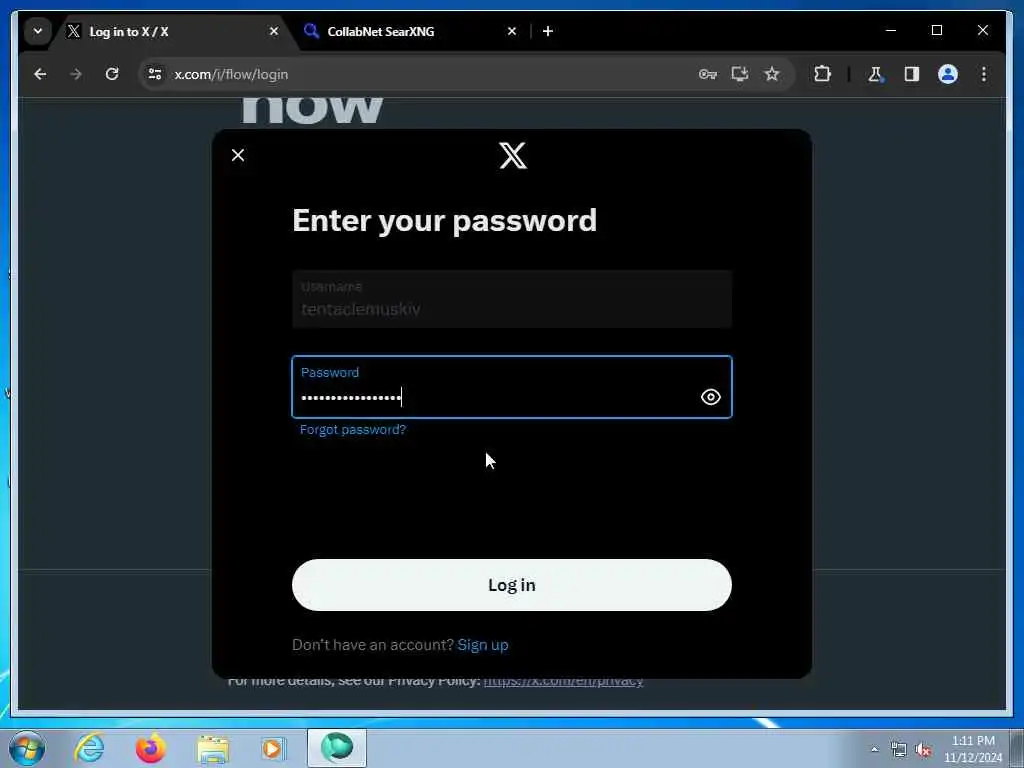1024x768 pixels.
Task: Toggle the browser side panel
Action: pos(912,74)
